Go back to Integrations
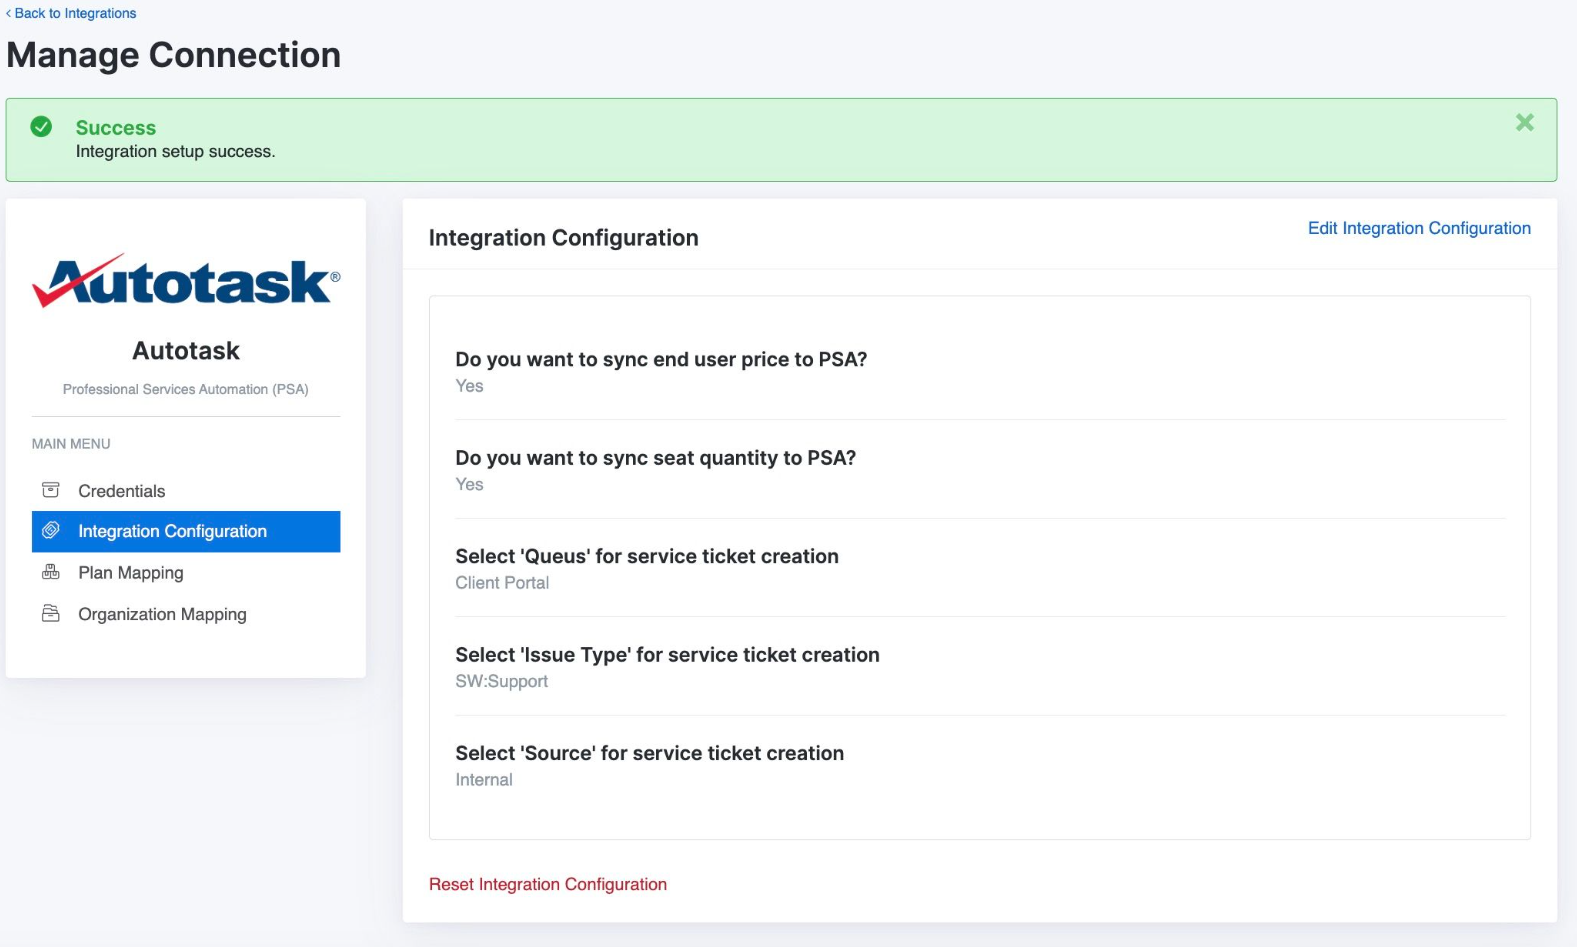 (71, 13)
